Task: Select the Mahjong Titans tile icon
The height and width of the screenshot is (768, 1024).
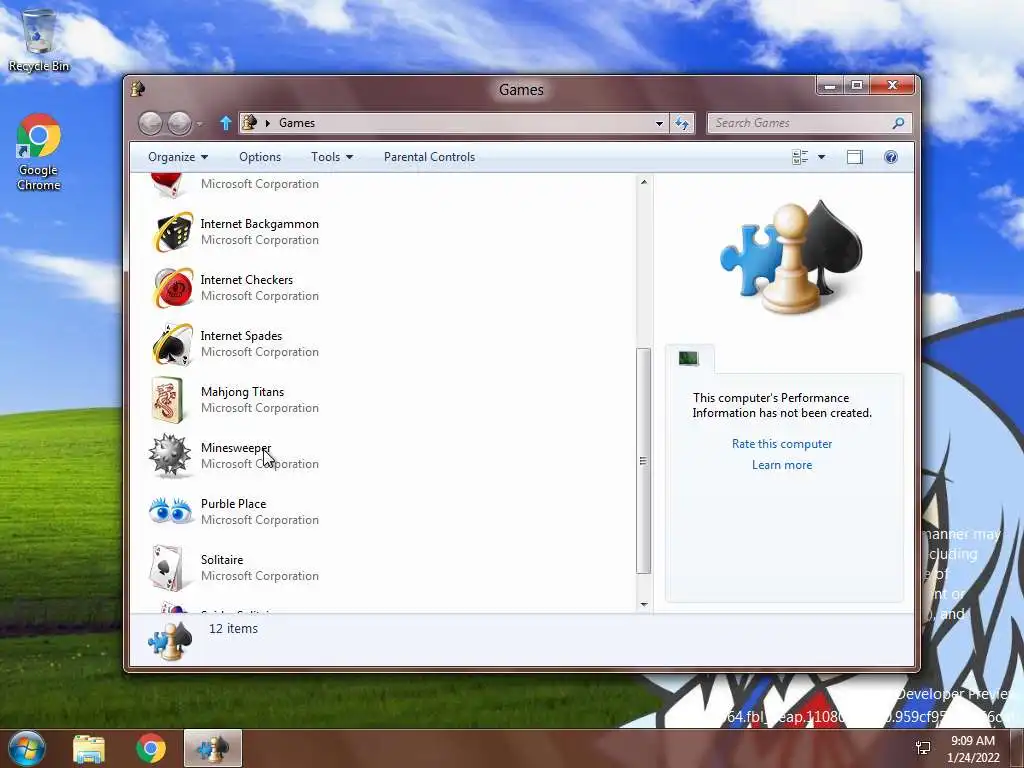Action: (168, 400)
